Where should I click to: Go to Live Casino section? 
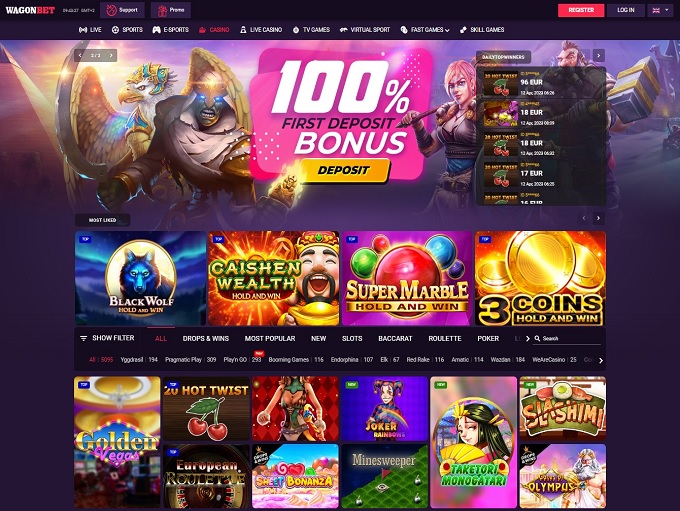pyautogui.click(x=261, y=30)
